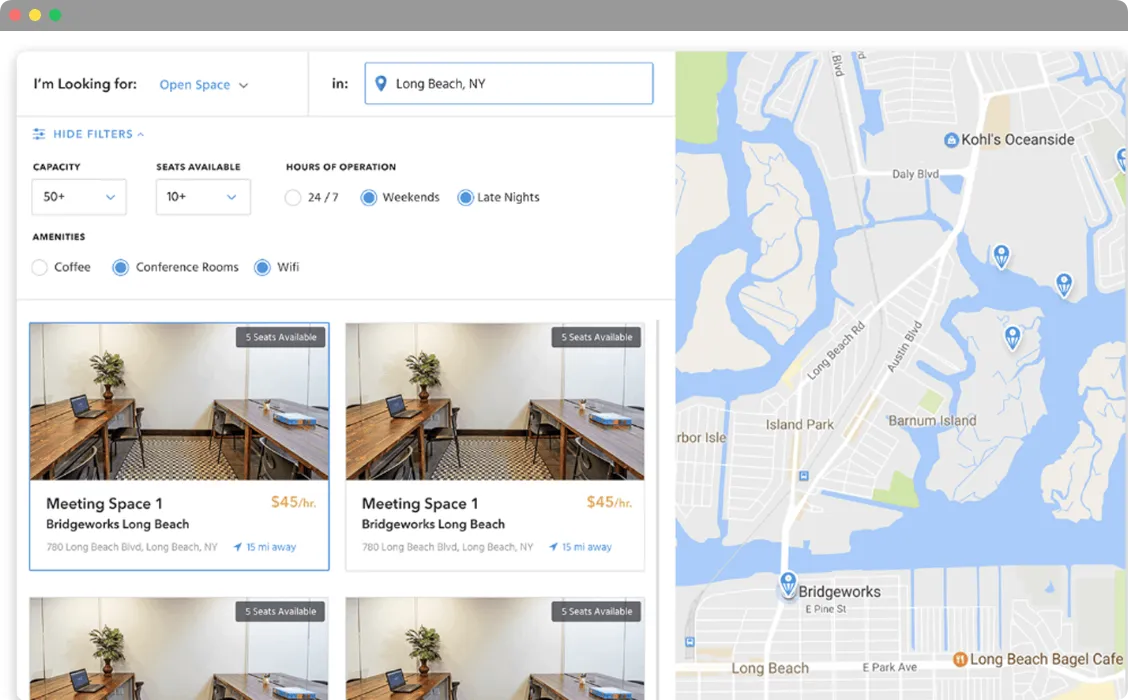
Task: Select the Bridgeworks map pin
Action: click(x=788, y=583)
